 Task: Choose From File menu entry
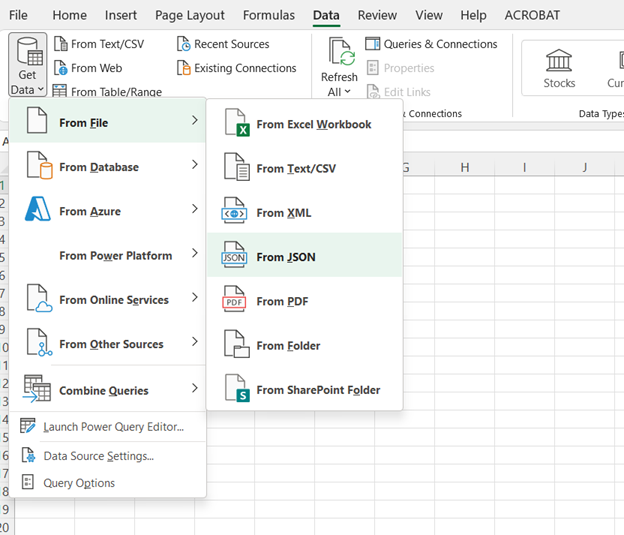[x=107, y=121]
